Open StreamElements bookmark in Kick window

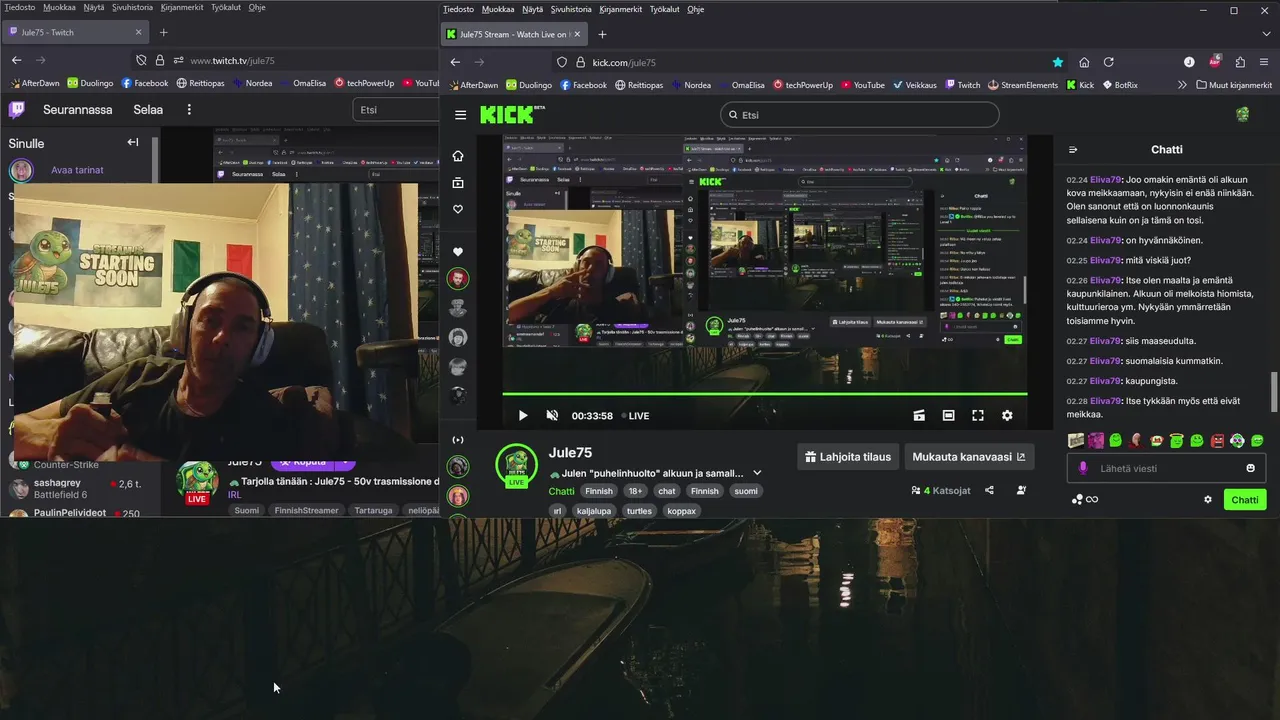[1022, 85]
